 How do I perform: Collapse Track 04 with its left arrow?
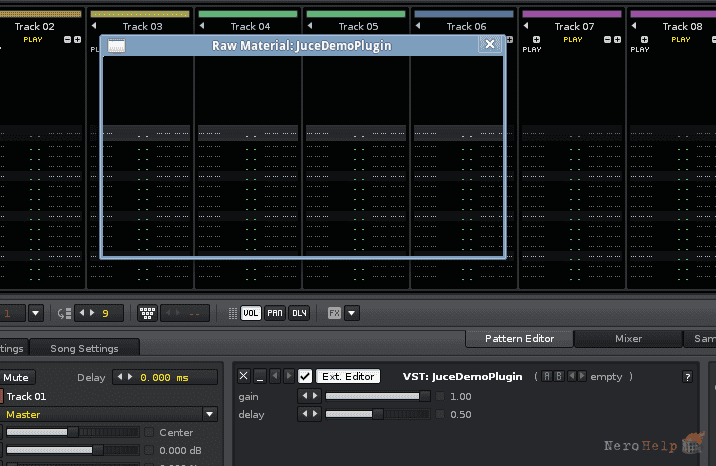[202, 26]
